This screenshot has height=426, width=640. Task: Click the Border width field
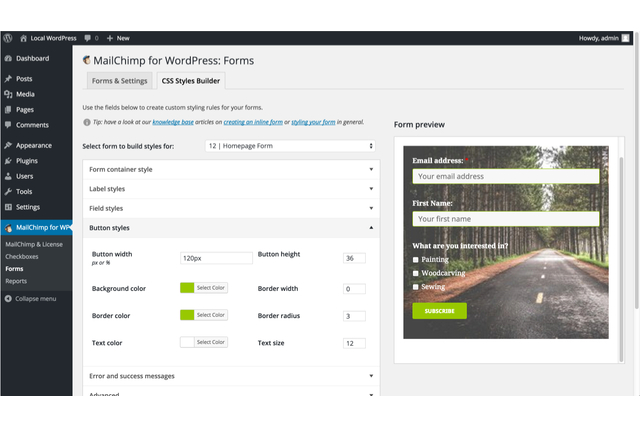coord(354,289)
